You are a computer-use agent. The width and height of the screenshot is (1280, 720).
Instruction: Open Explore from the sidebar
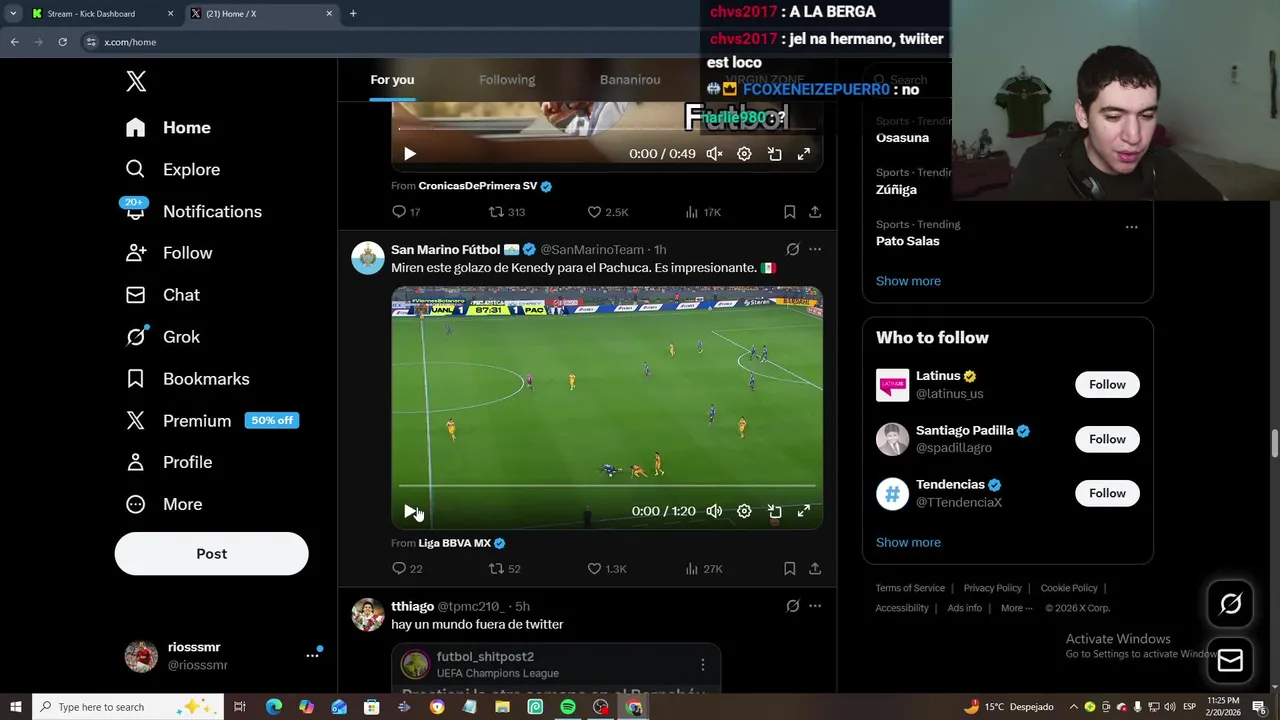(172, 170)
